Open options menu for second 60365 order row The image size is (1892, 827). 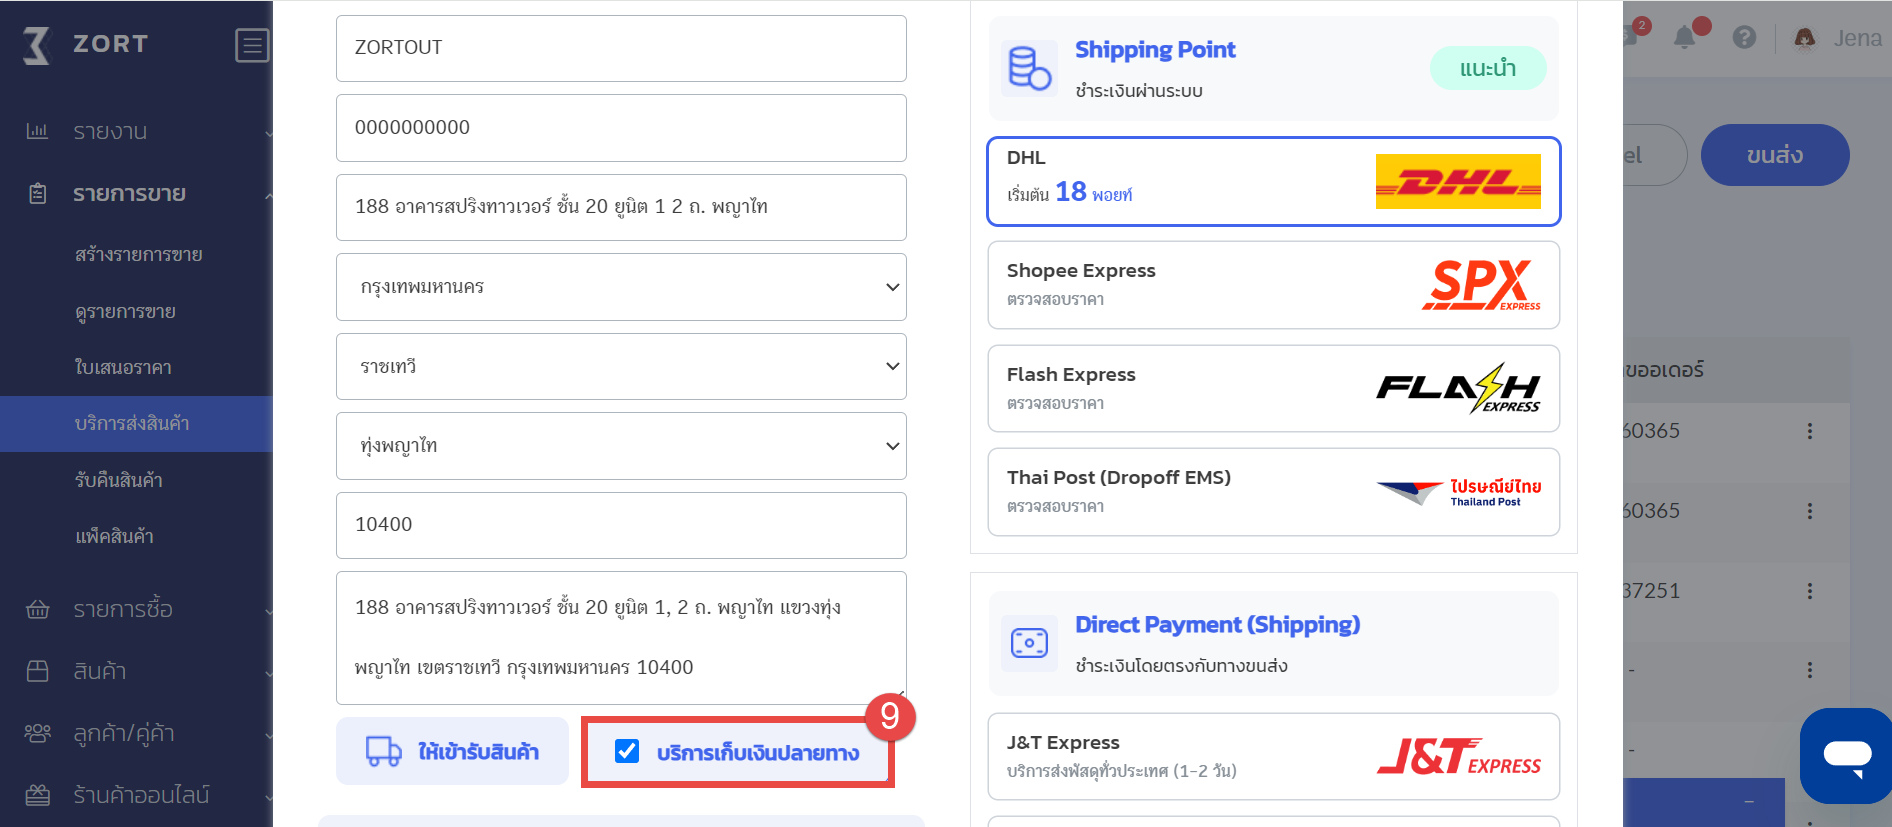pos(1809,511)
